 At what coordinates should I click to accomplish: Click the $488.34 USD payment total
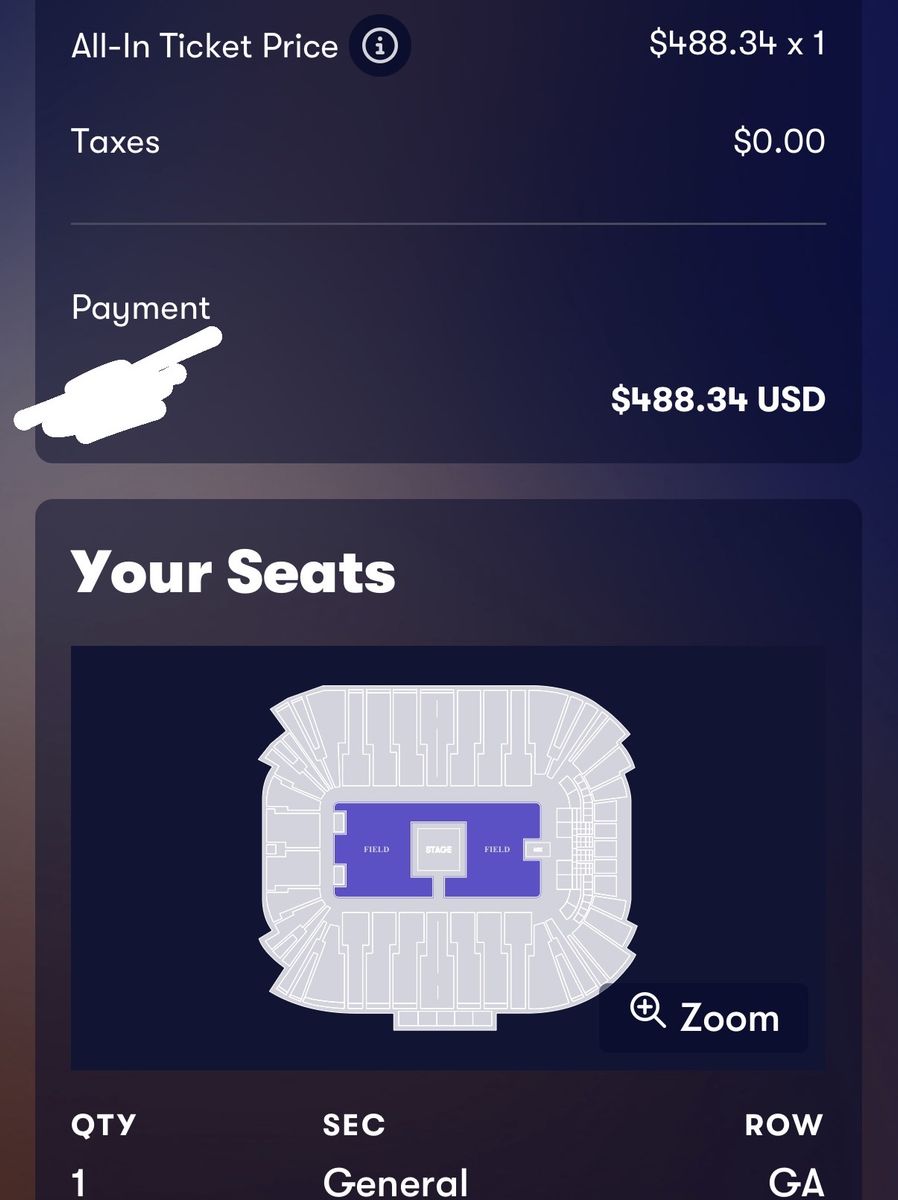click(x=718, y=400)
